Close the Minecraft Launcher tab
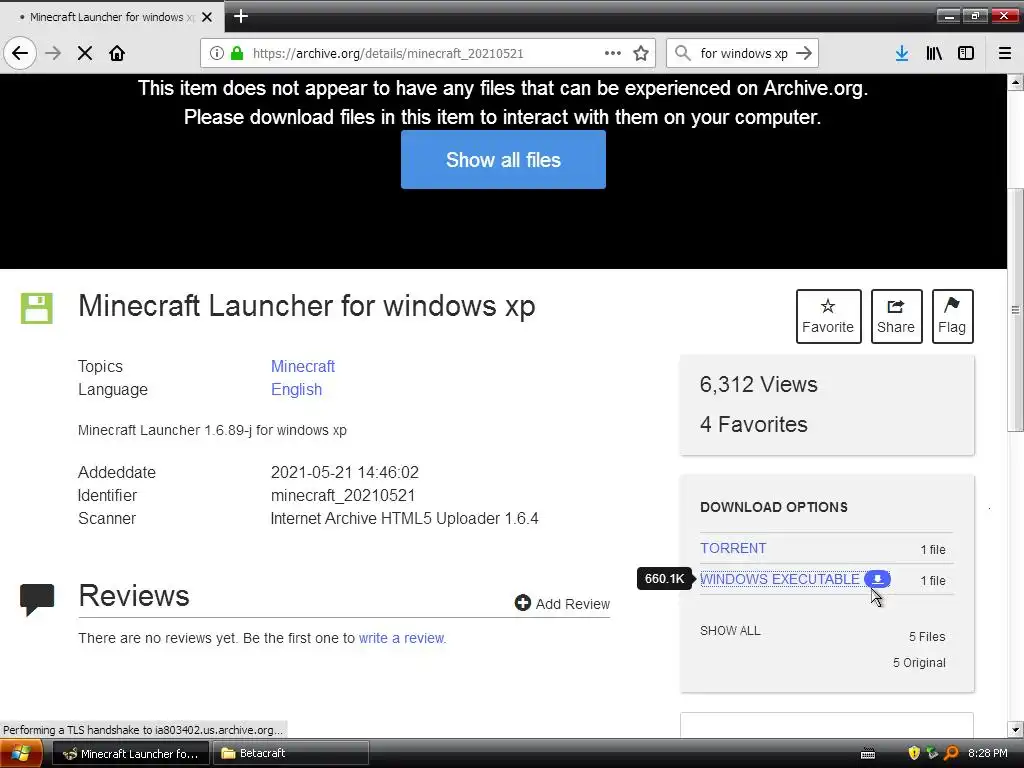The width and height of the screenshot is (1024, 768). point(207,17)
